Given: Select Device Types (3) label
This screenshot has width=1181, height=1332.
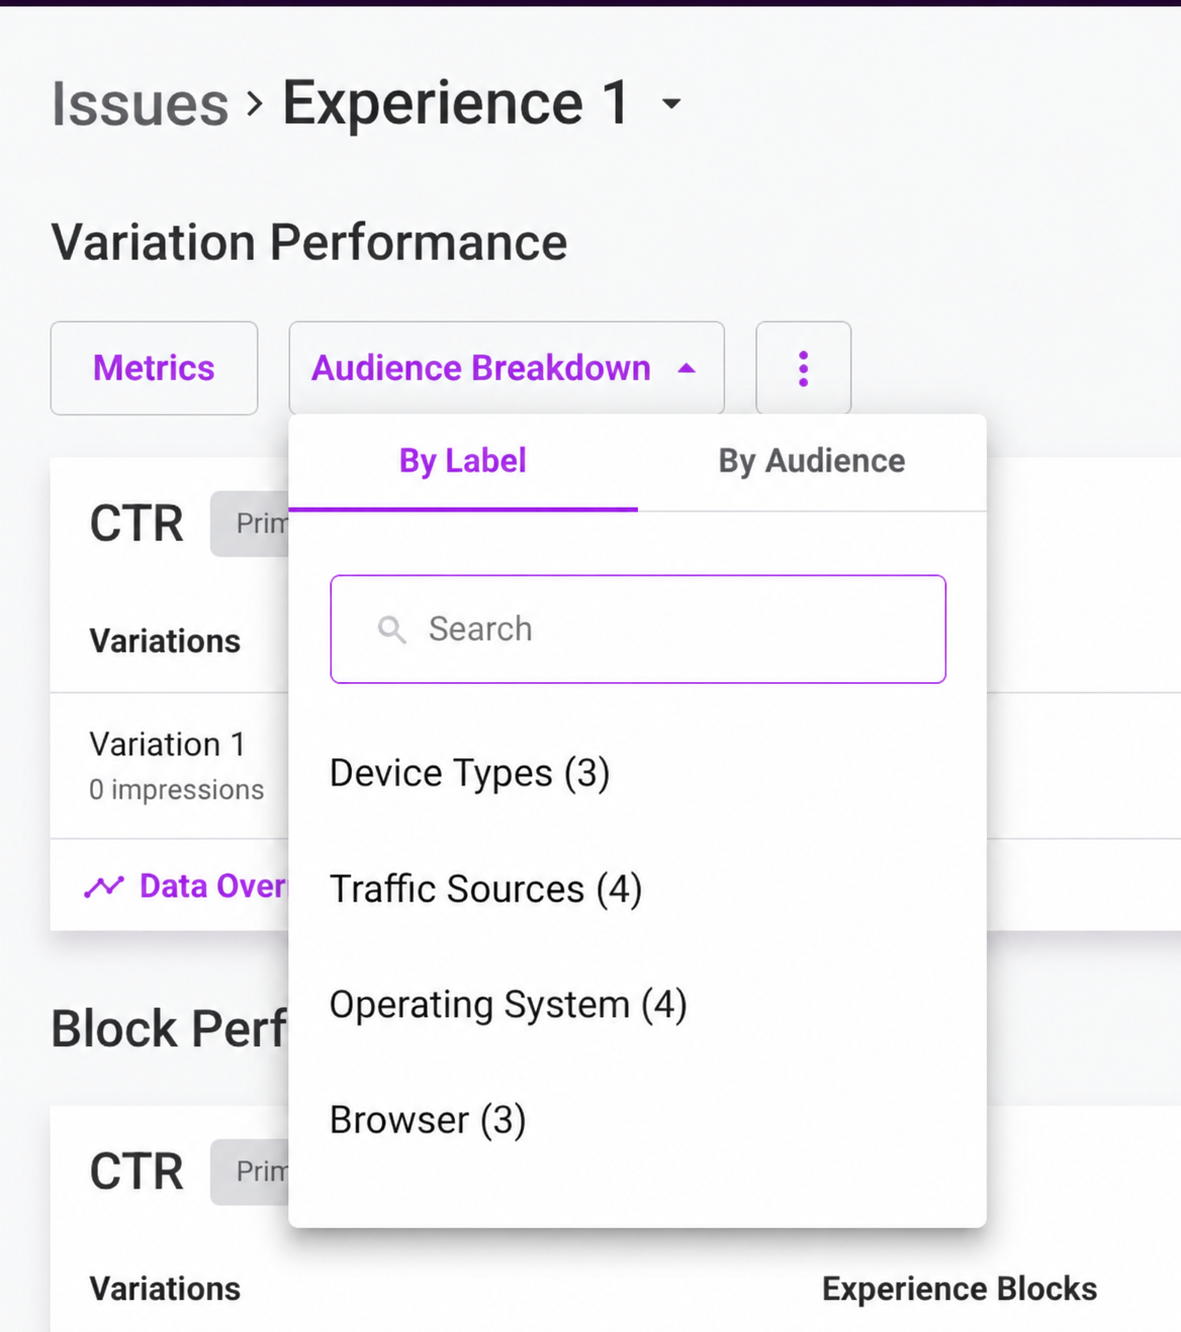Looking at the screenshot, I should click(470, 773).
